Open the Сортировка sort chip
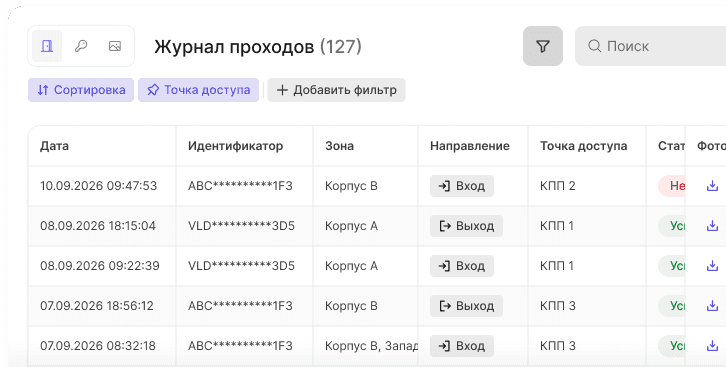Viewport: 726px width, 367px height. tap(81, 90)
